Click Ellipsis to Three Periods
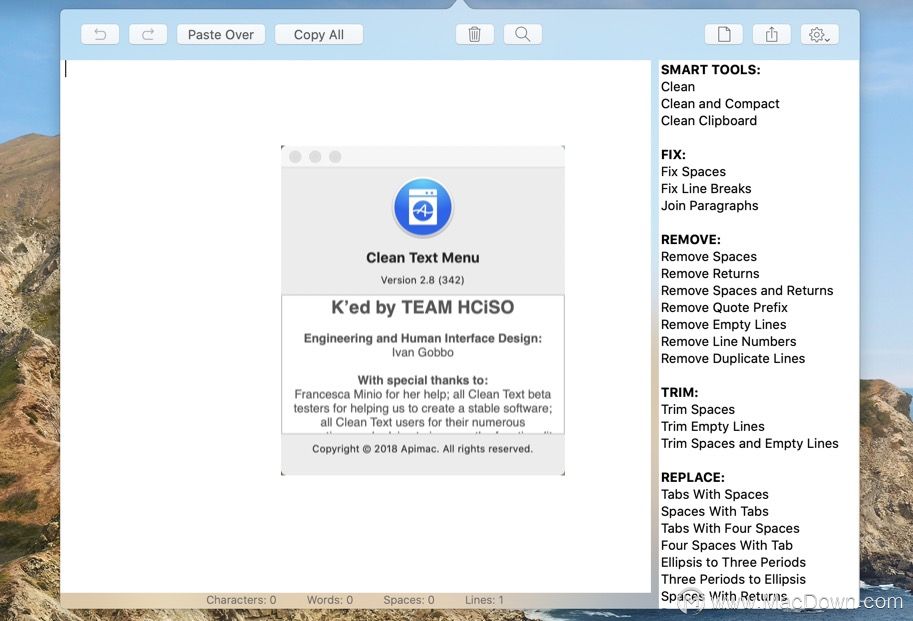 [733, 562]
